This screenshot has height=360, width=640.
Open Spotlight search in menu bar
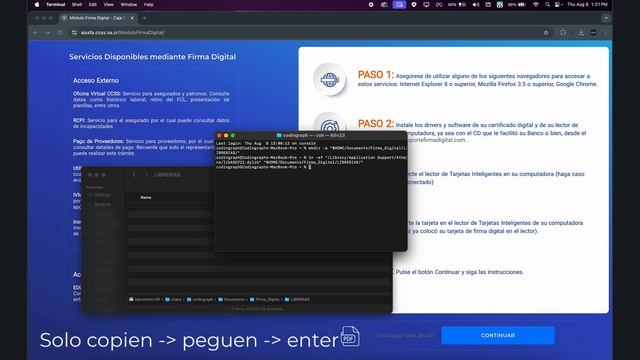pyautogui.click(x=547, y=4)
